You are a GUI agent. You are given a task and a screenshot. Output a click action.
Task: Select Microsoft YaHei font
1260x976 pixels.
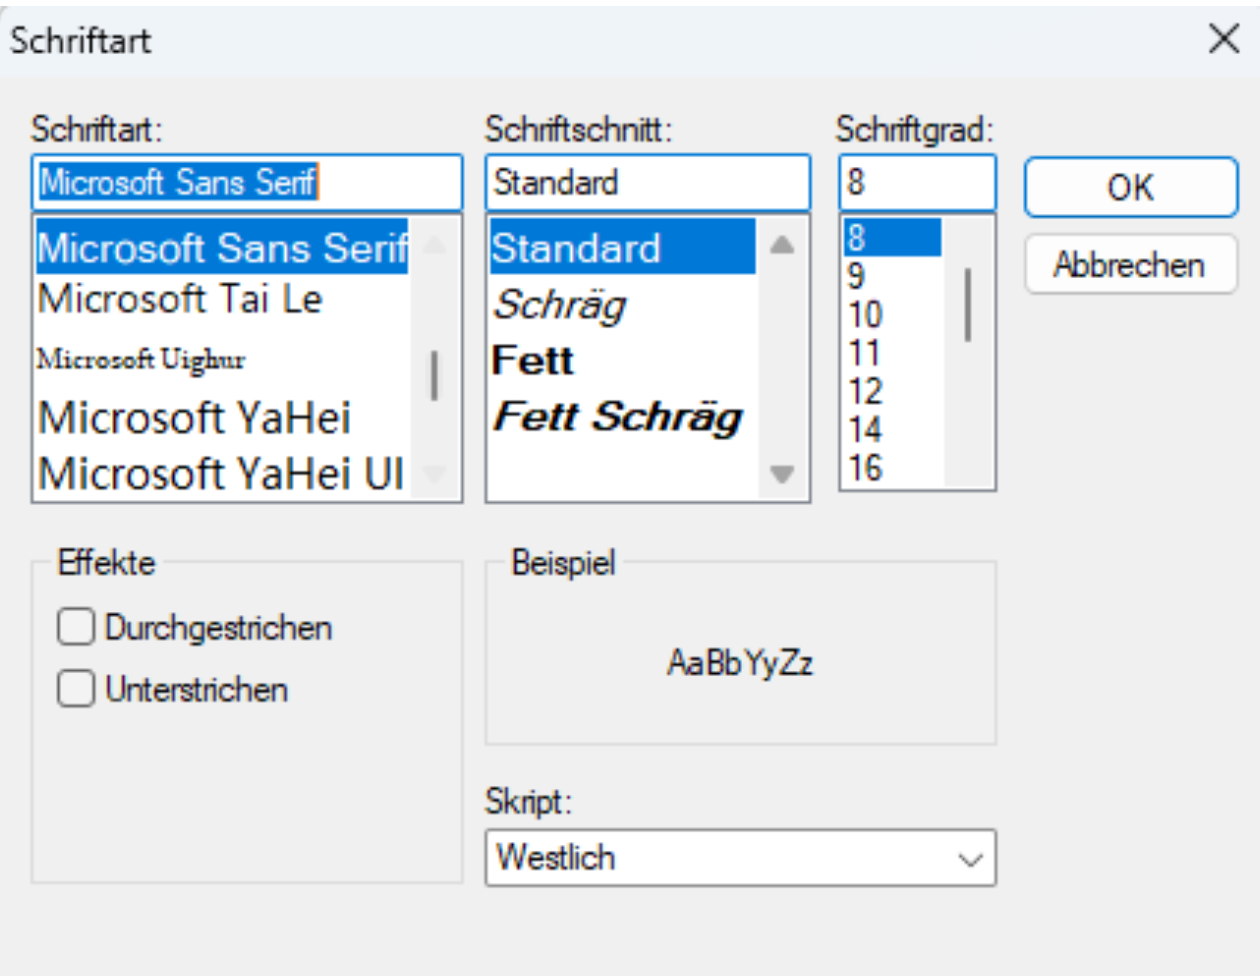pyautogui.click(x=222, y=417)
